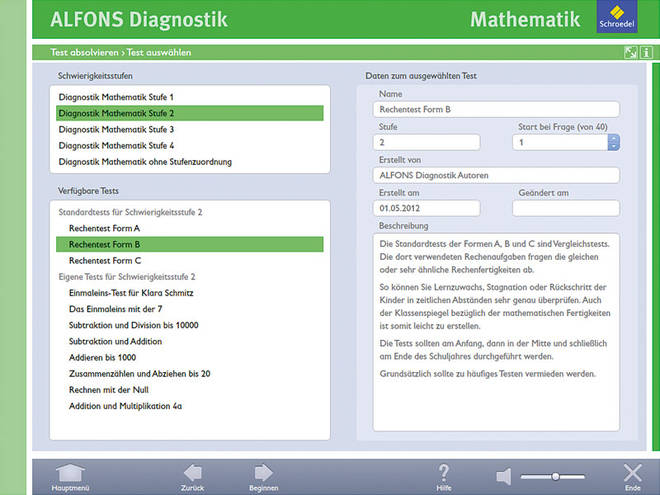Click the Zurück back arrow
Image resolution: width=660 pixels, height=495 pixels.
(x=192, y=474)
